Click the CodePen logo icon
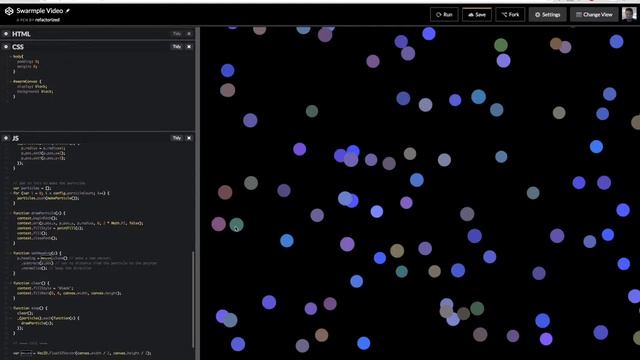The width and height of the screenshot is (640, 360). [x=9, y=11]
